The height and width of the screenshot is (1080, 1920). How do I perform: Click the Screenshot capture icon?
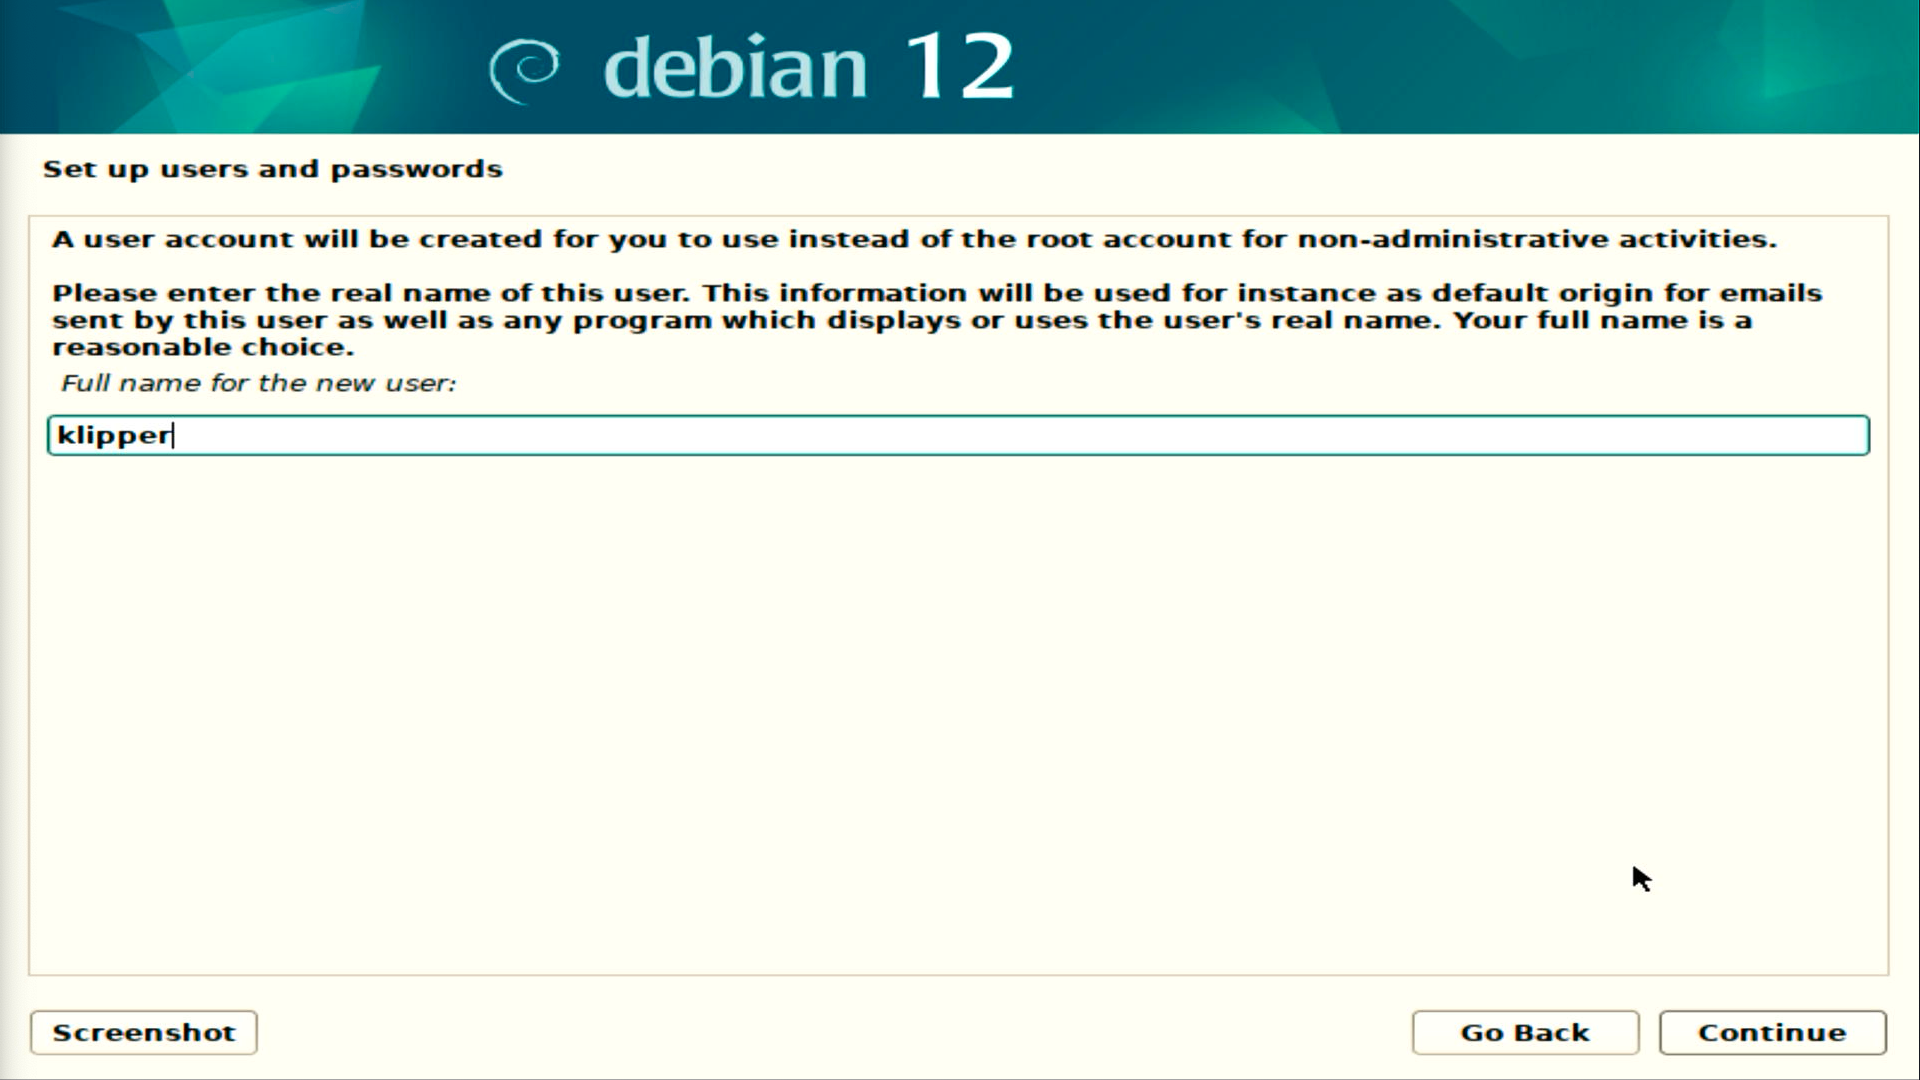point(142,1031)
